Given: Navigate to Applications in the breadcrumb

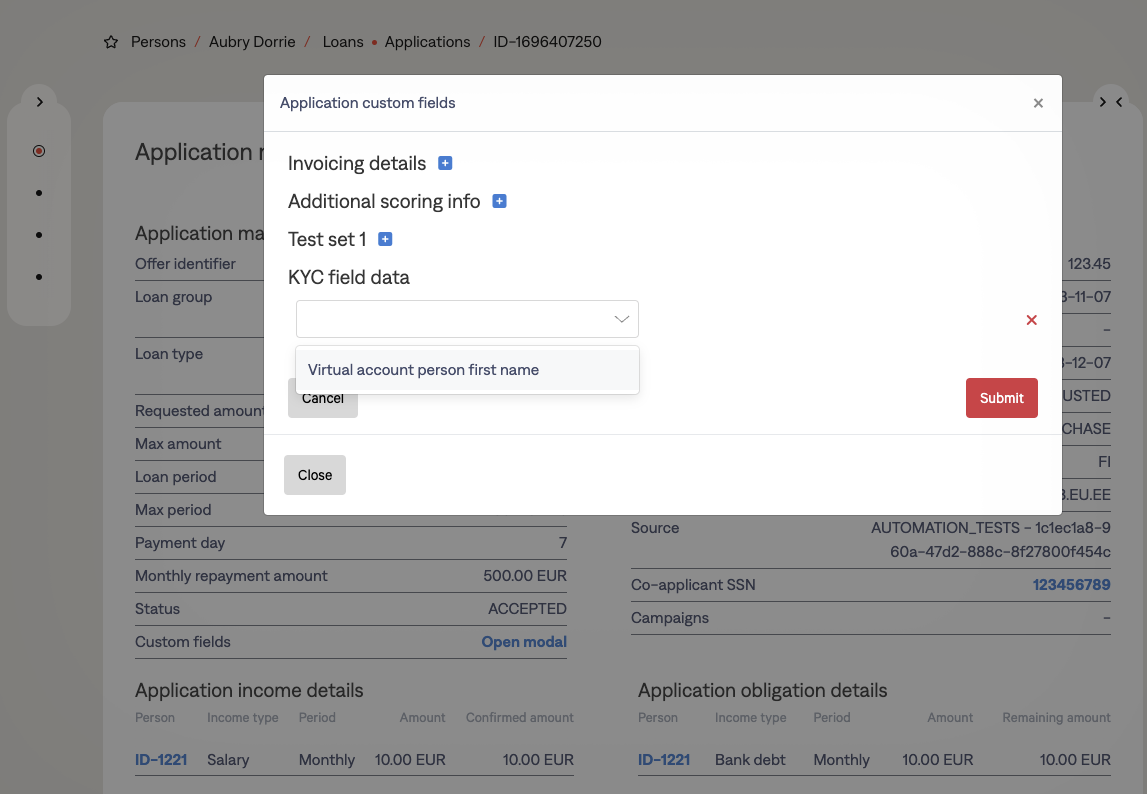Looking at the screenshot, I should tap(427, 42).
